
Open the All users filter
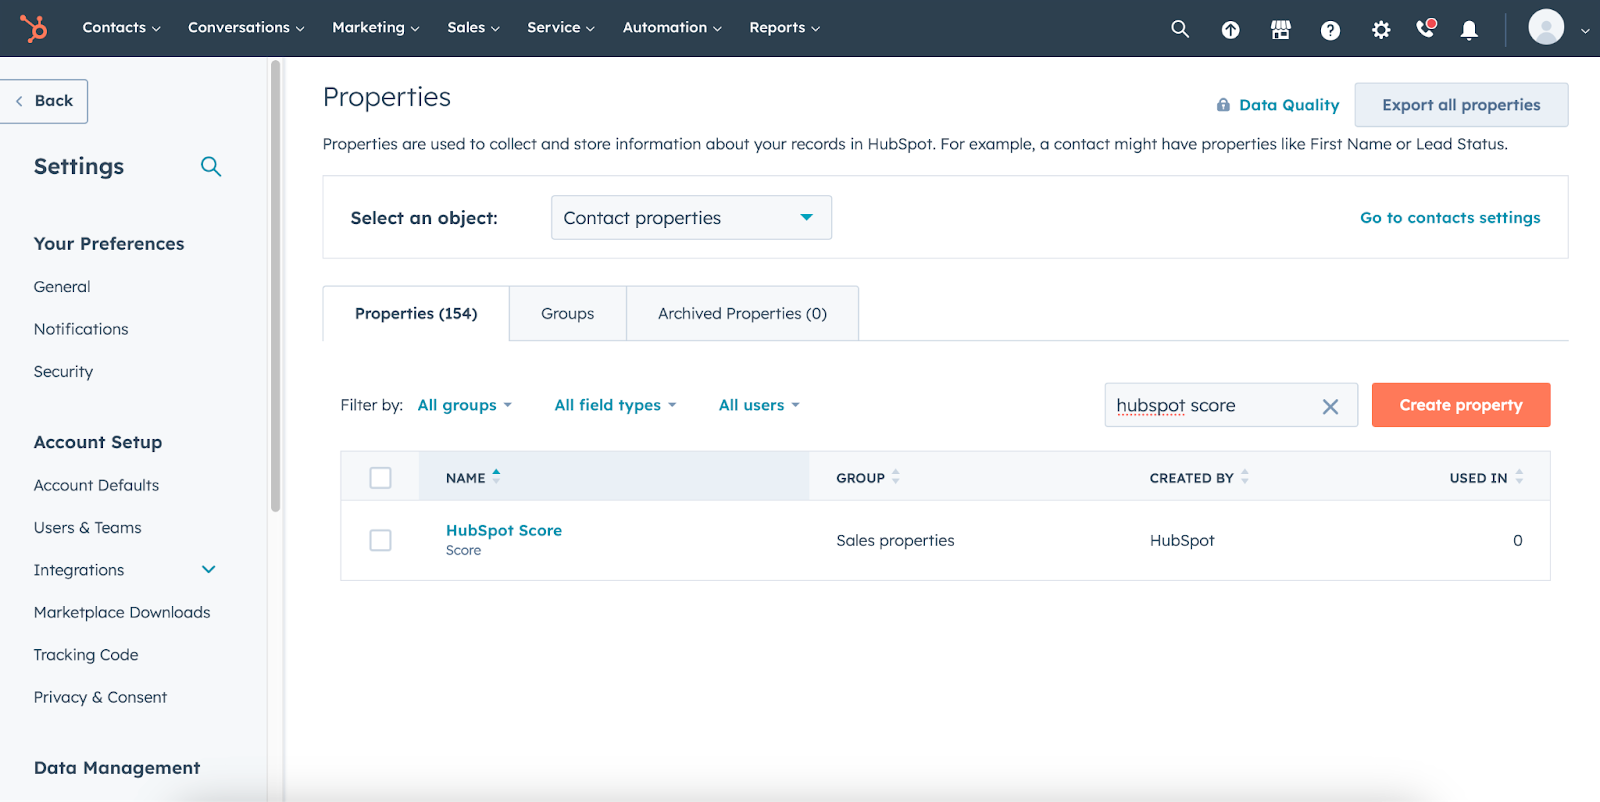point(759,405)
